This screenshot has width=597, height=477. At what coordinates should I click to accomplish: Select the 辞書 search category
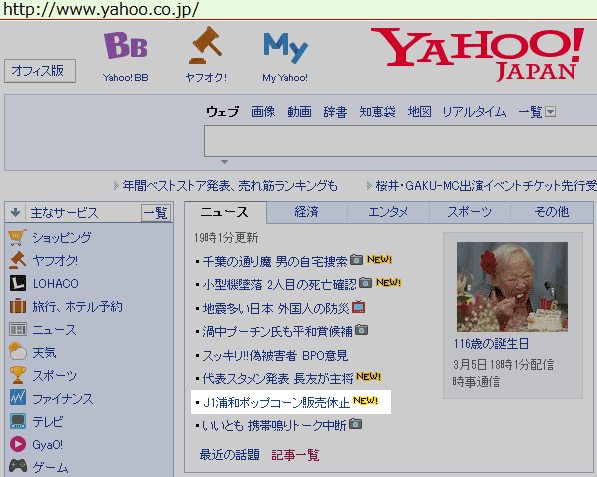[335, 112]
